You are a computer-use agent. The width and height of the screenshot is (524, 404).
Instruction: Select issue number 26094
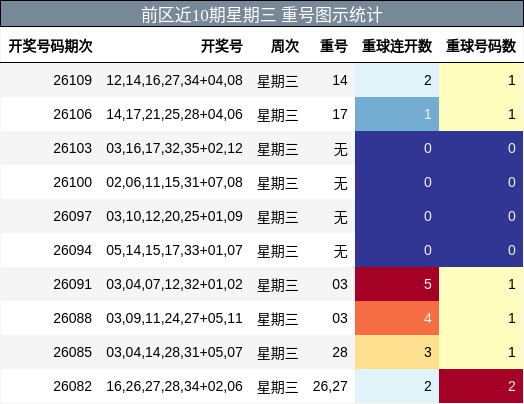(x=73, y=250)
